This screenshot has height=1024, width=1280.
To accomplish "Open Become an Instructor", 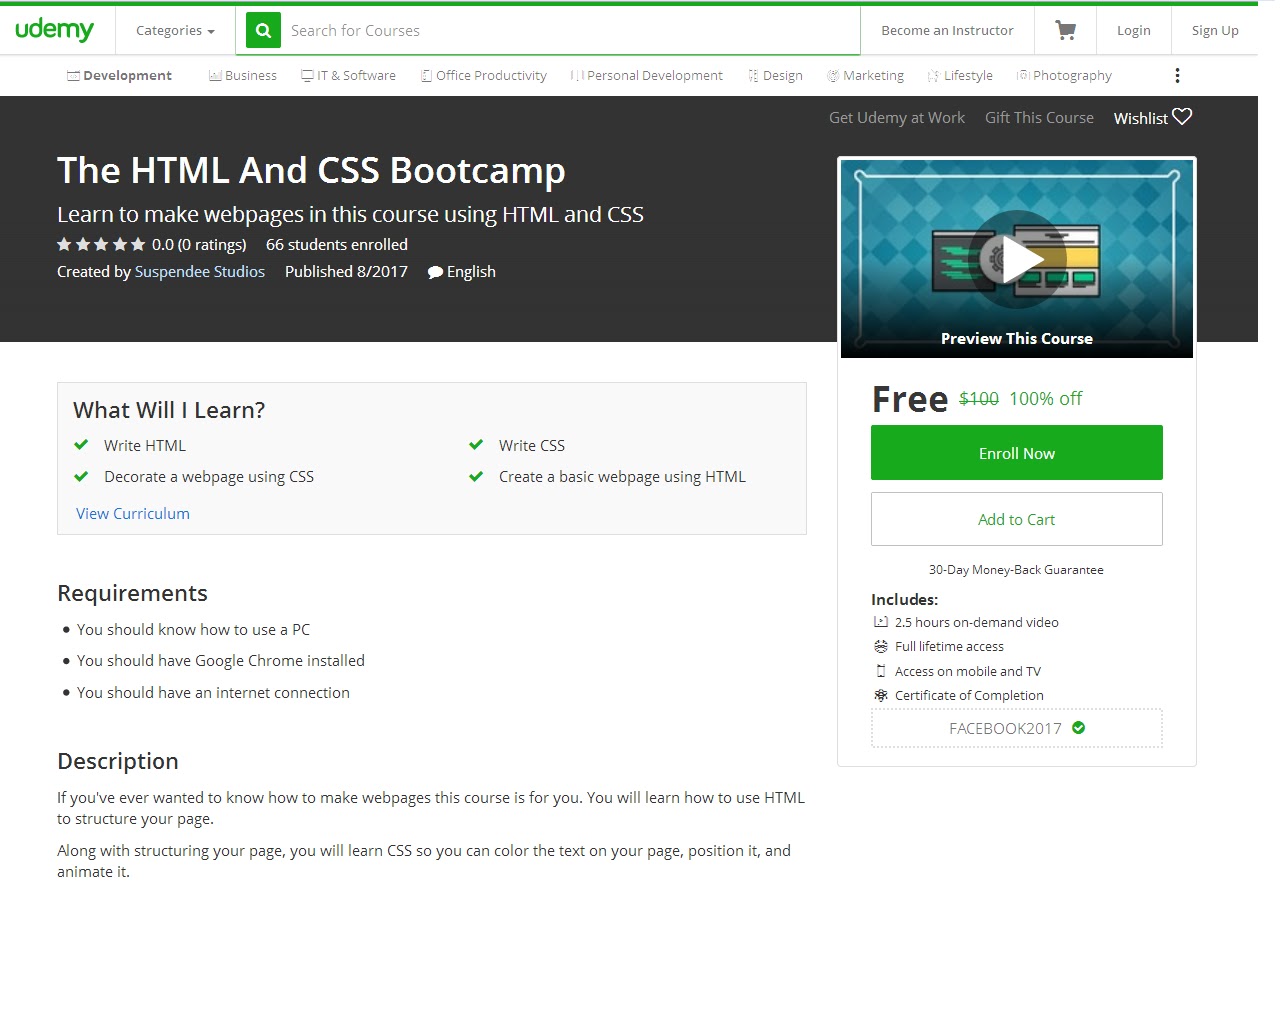I will tap(947, 31).
